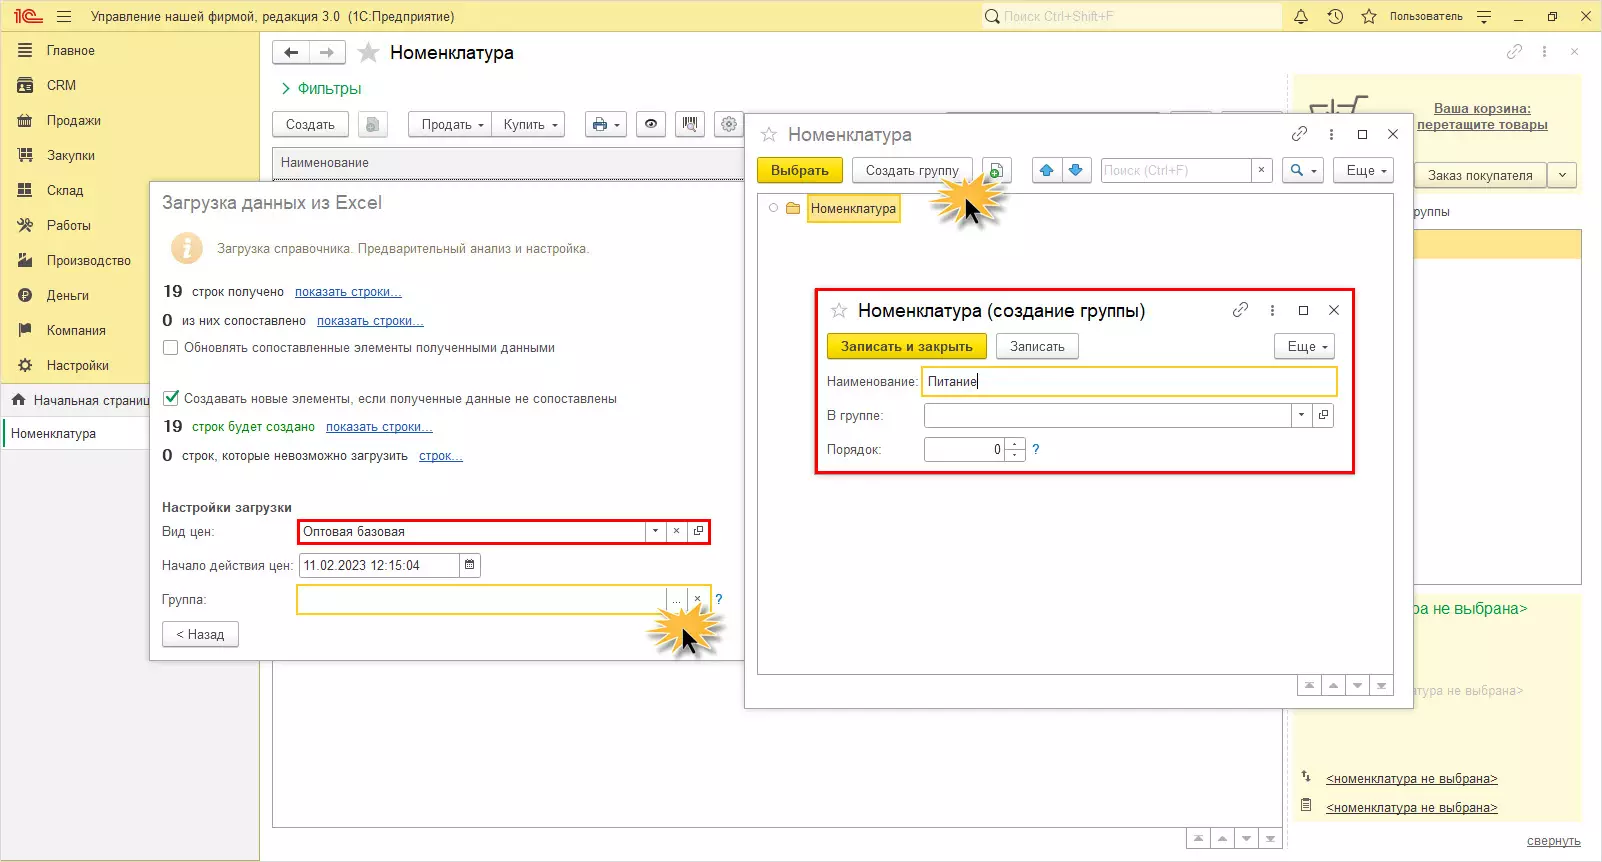Open the history clock icon
This screenshot has height=862, width=1602.
[x=1335, y=17]
